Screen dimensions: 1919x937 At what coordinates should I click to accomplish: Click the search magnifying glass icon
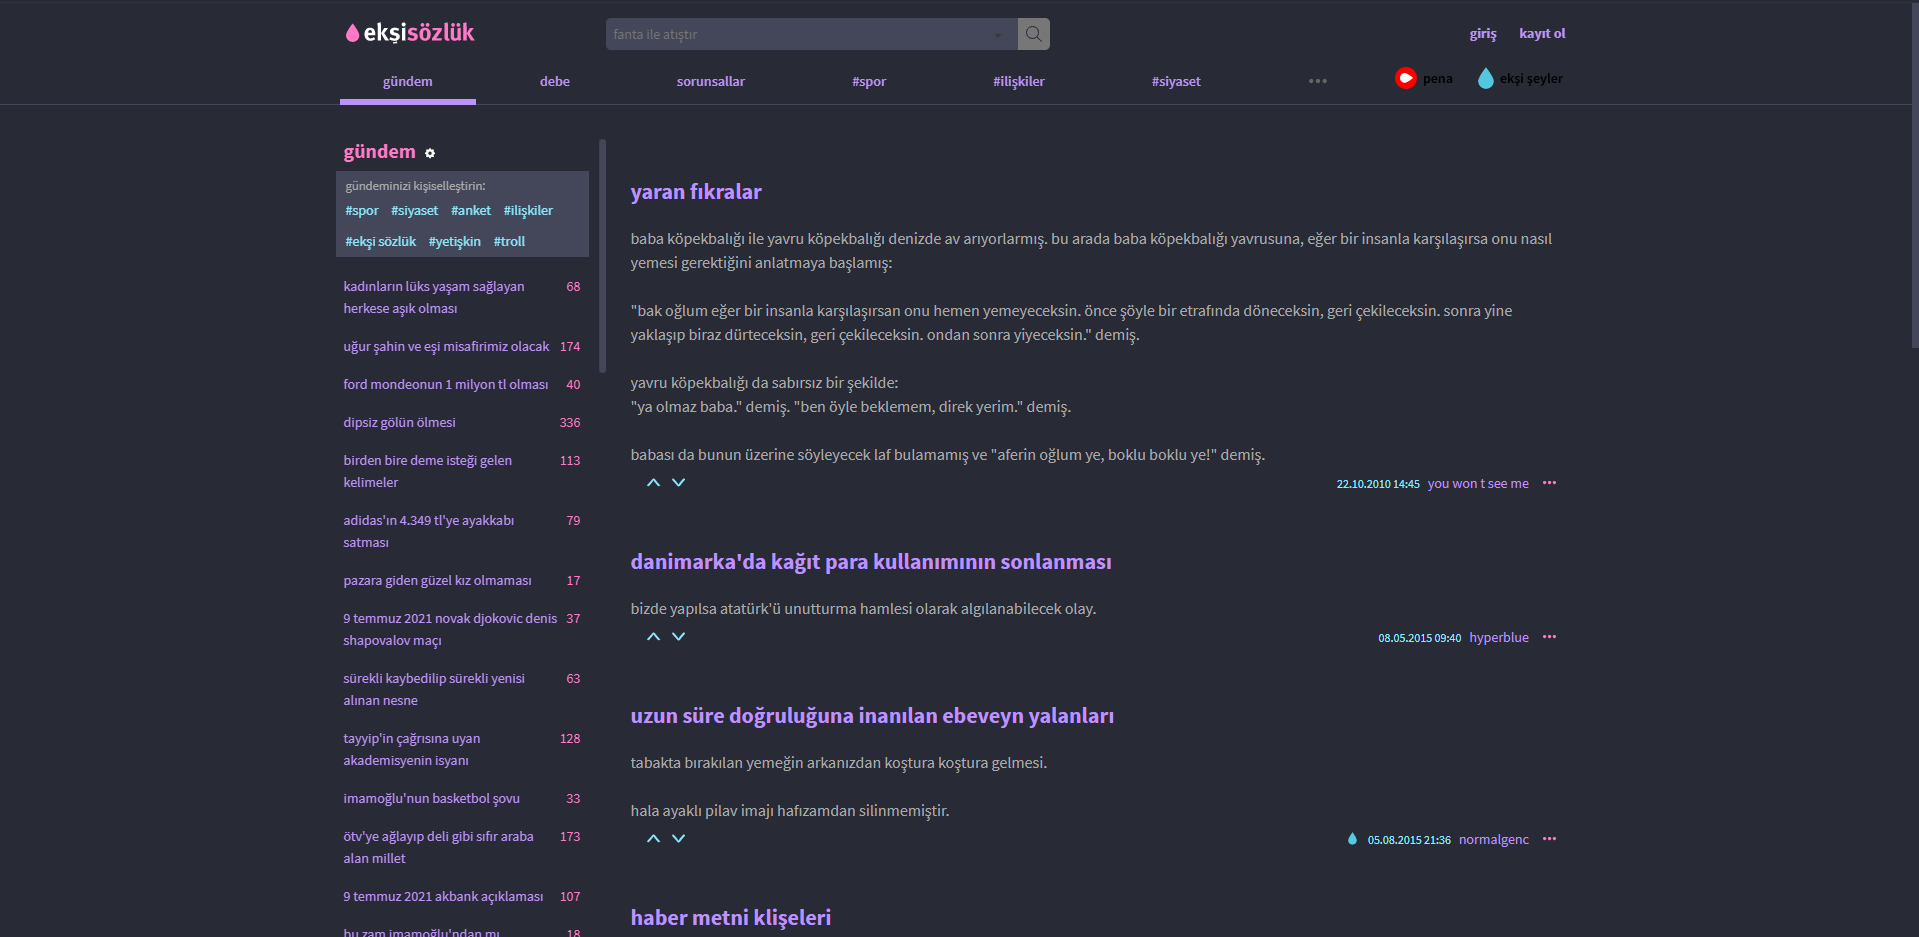point(1033,33)
